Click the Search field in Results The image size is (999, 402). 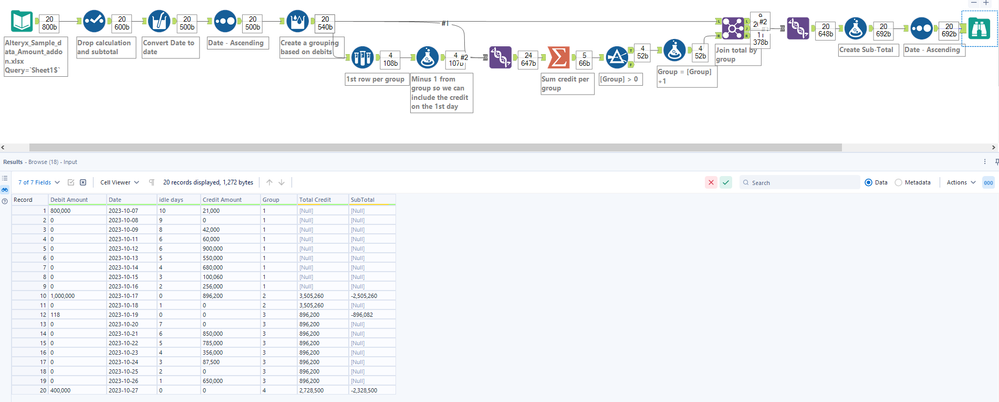798,183
